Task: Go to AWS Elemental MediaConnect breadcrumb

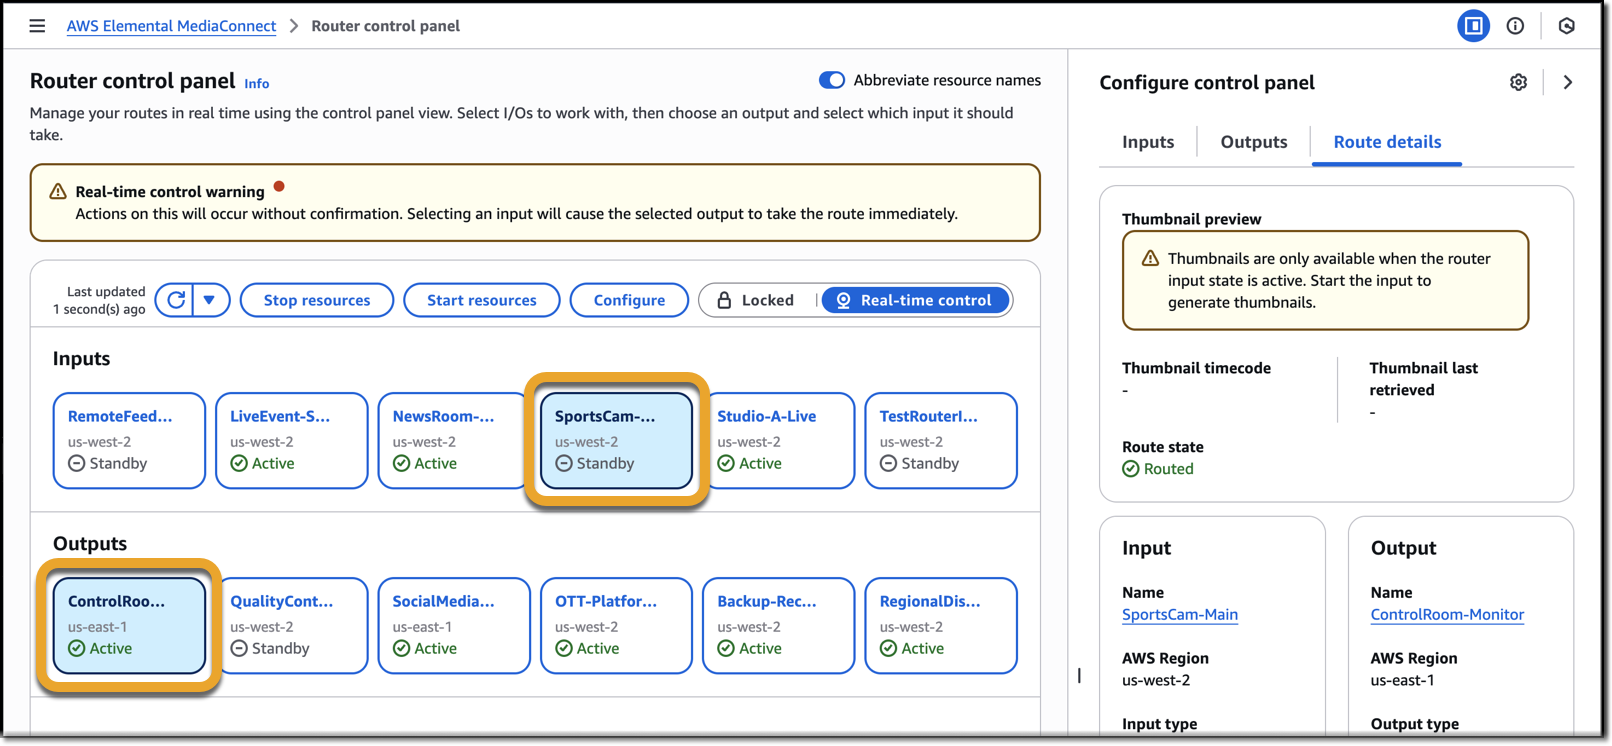Action: point(171,26)
